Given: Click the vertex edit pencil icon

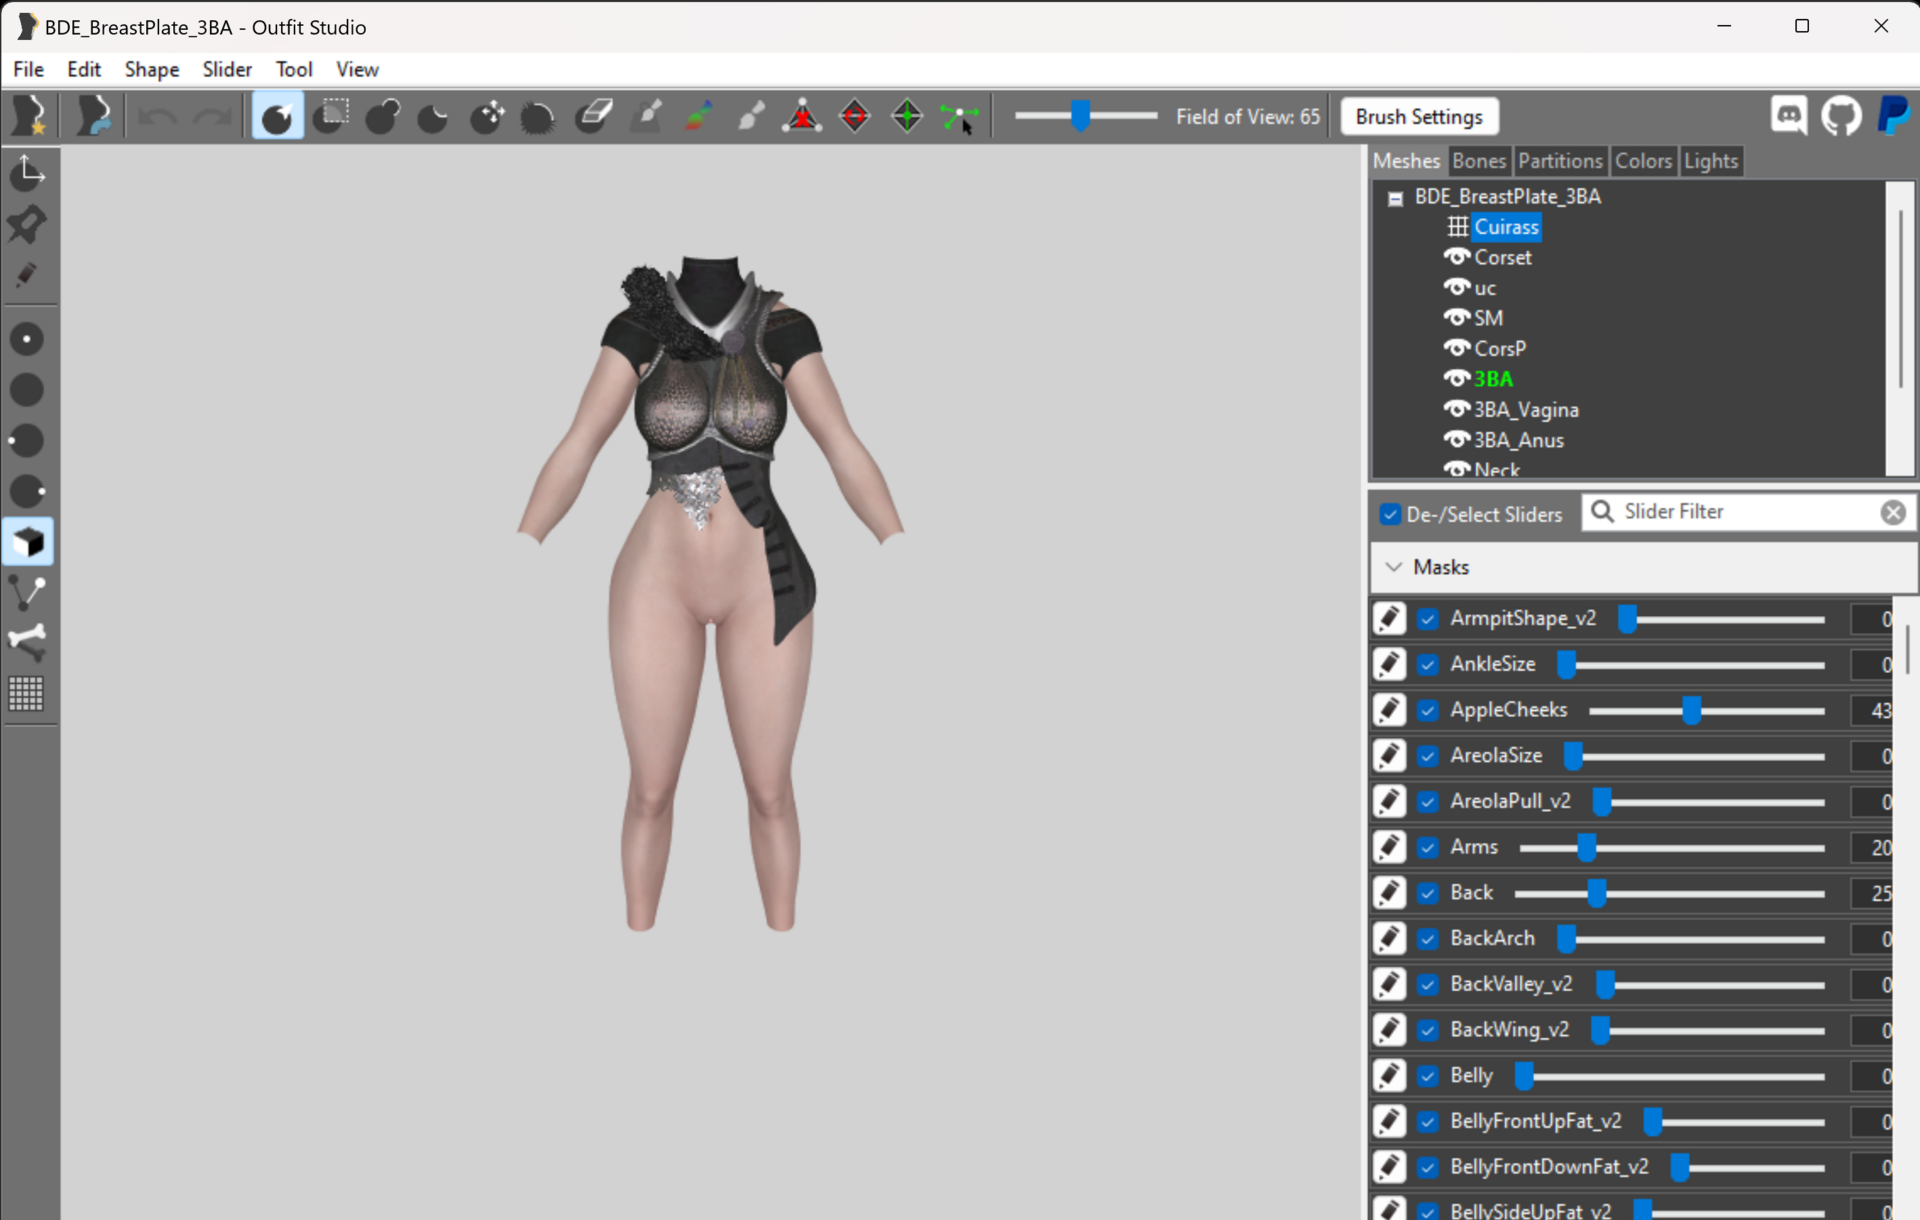Looking at the screenshot, I should 28,275.
